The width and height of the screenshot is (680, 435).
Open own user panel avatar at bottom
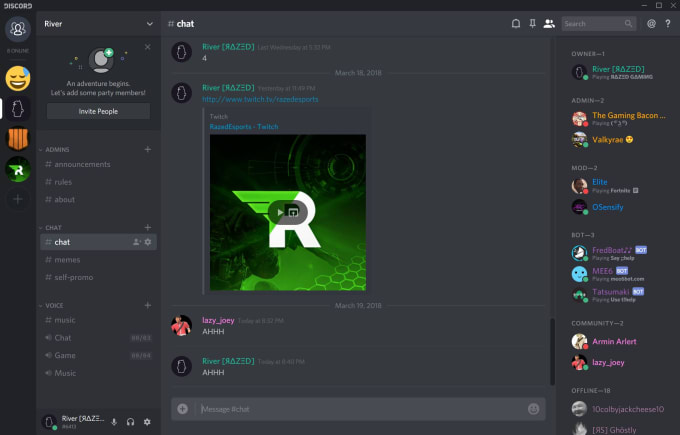49,422
